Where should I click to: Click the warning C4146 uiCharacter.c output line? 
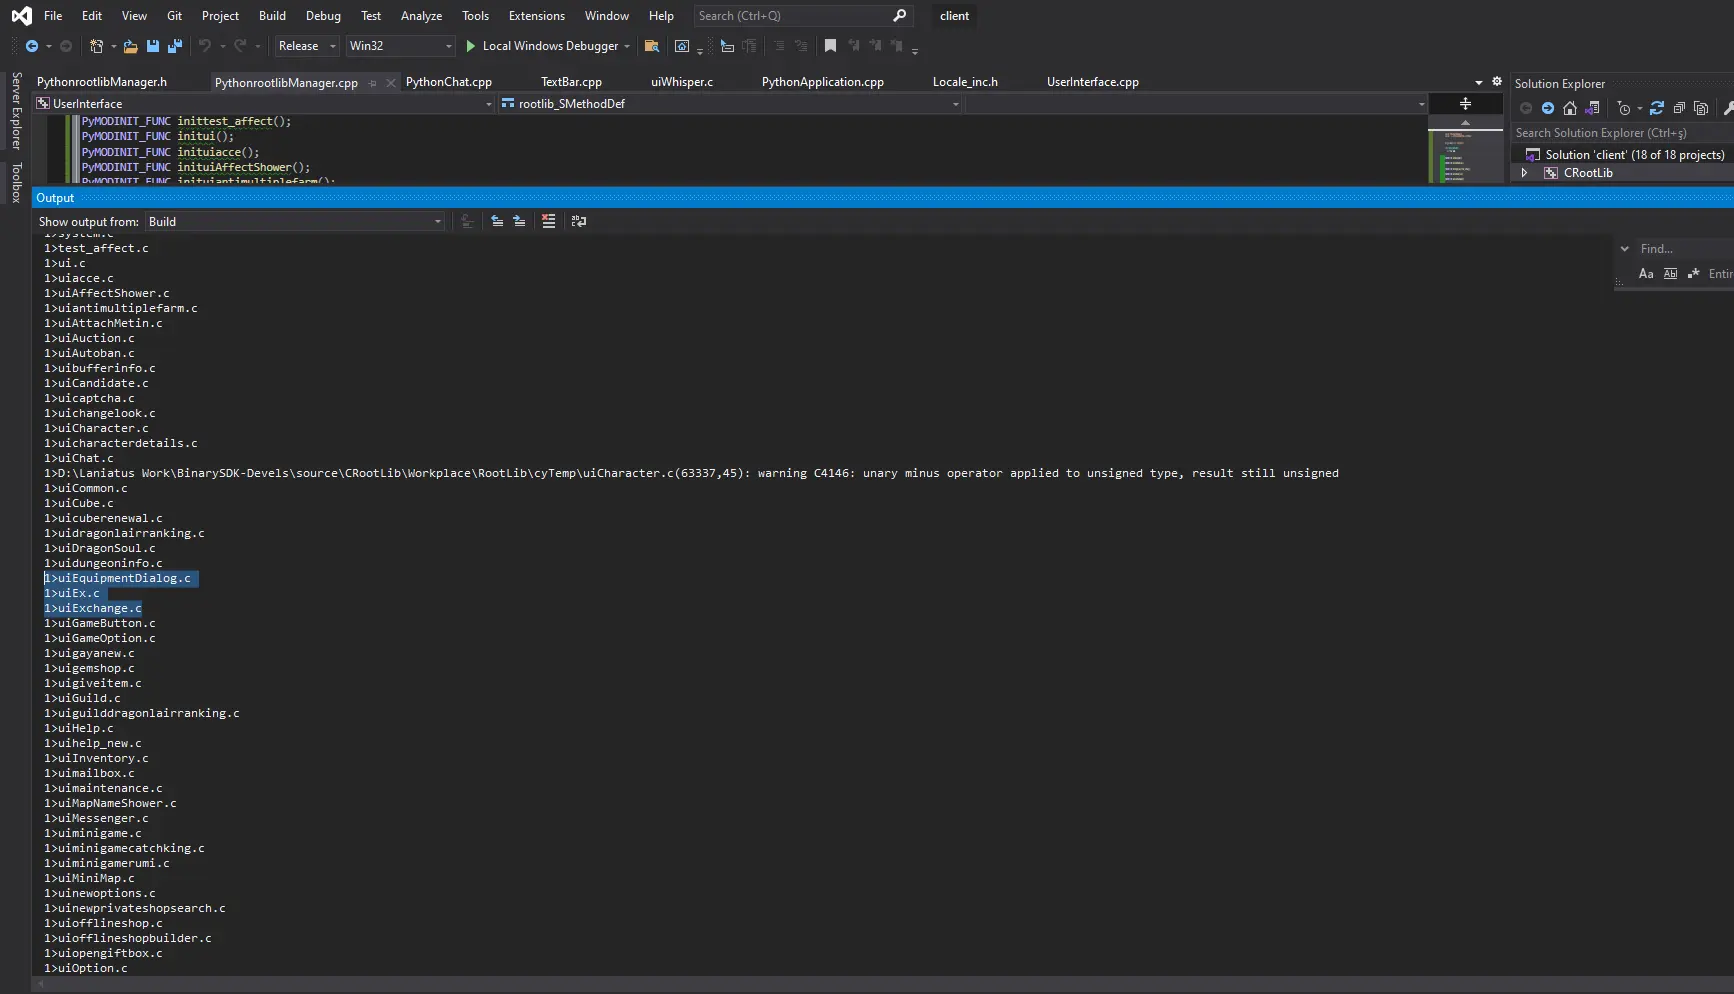tap(691, 473)
